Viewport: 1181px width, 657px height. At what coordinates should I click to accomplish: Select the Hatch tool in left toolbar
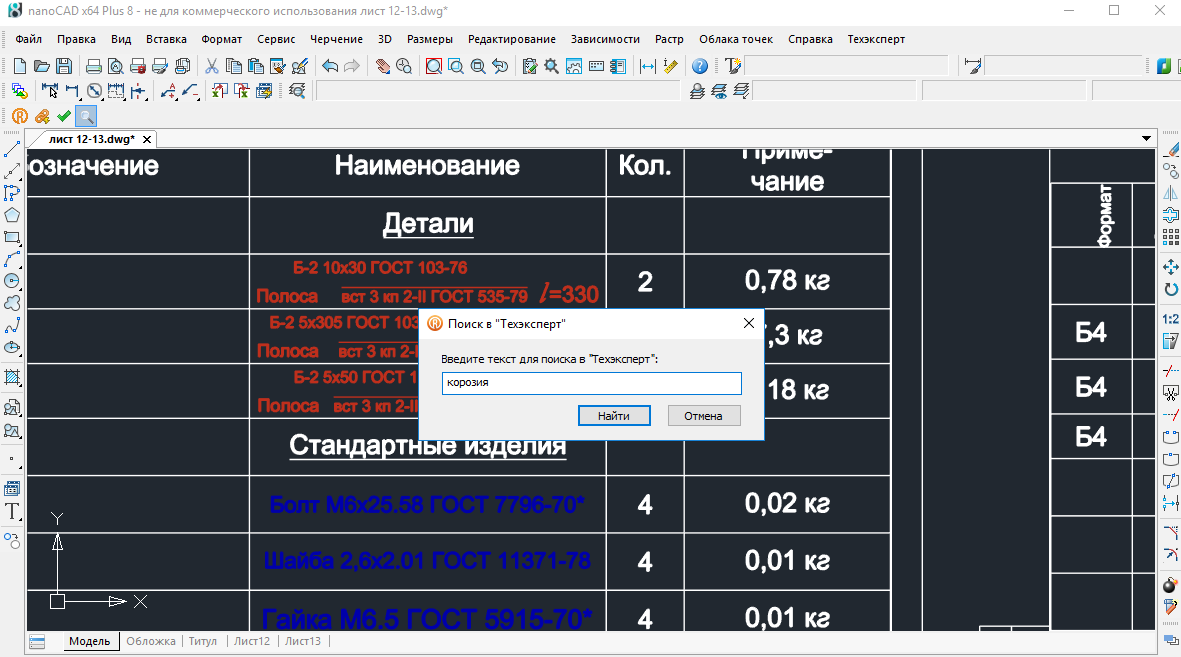pos(12,378)
